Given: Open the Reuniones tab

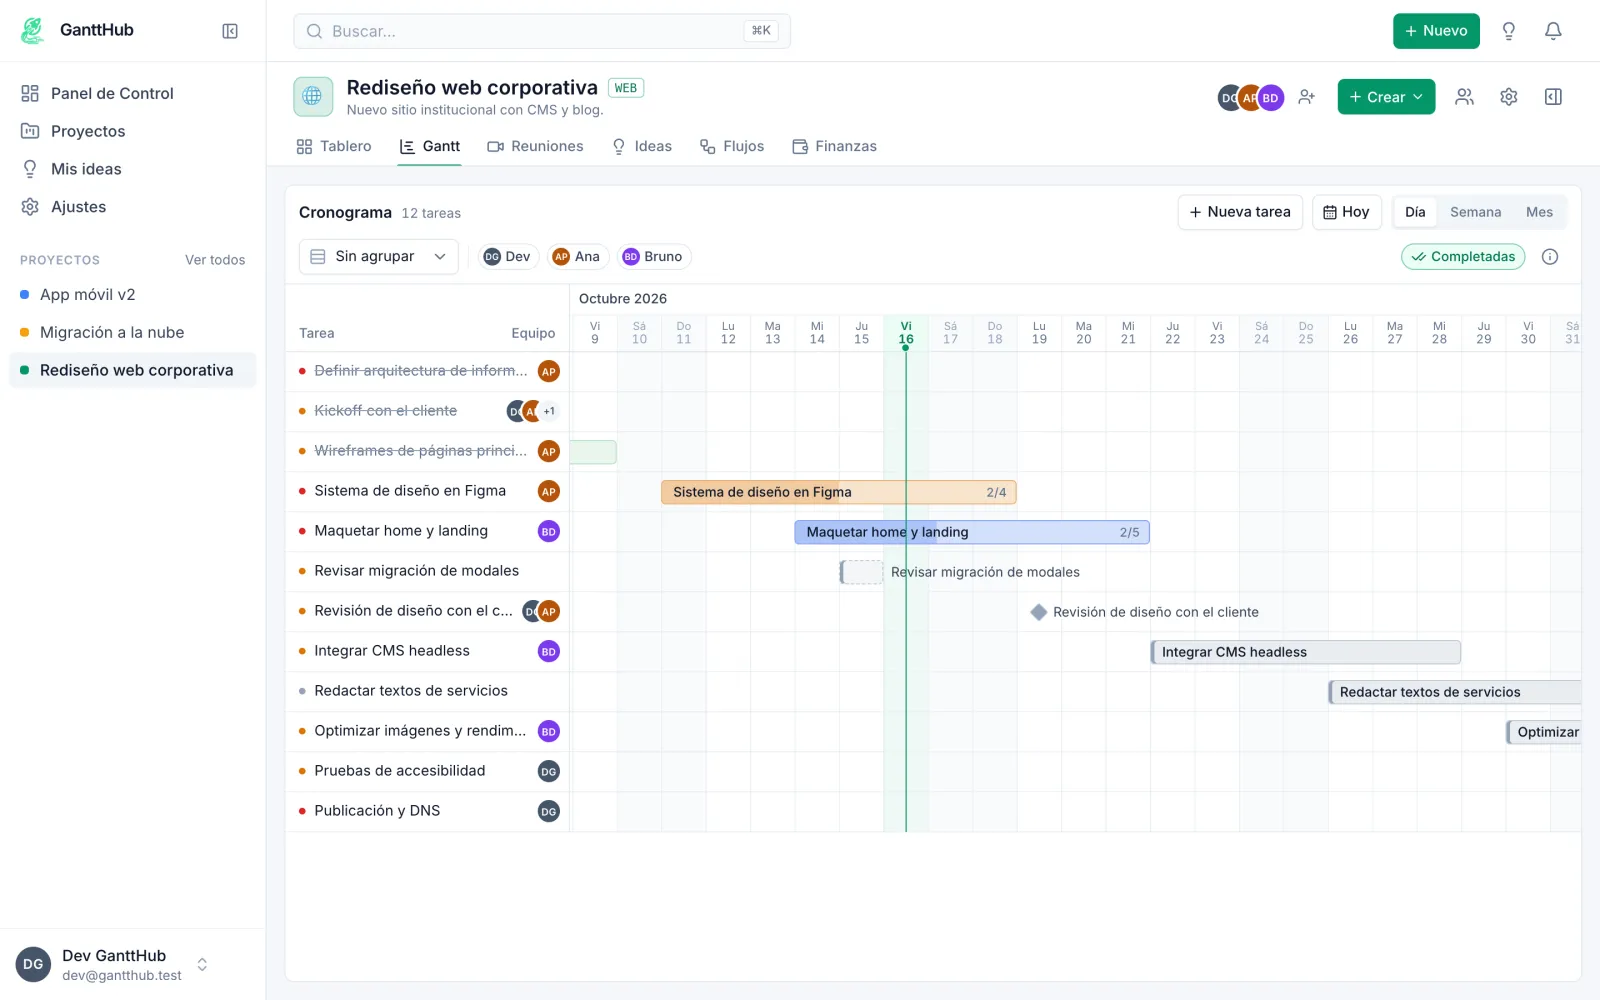Looking at the screenshot, I should coord(535,146).
